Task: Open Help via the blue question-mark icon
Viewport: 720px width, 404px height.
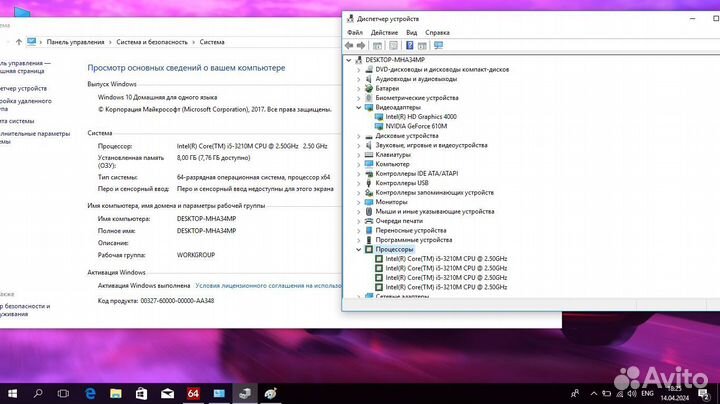Action: click(410, 45)
